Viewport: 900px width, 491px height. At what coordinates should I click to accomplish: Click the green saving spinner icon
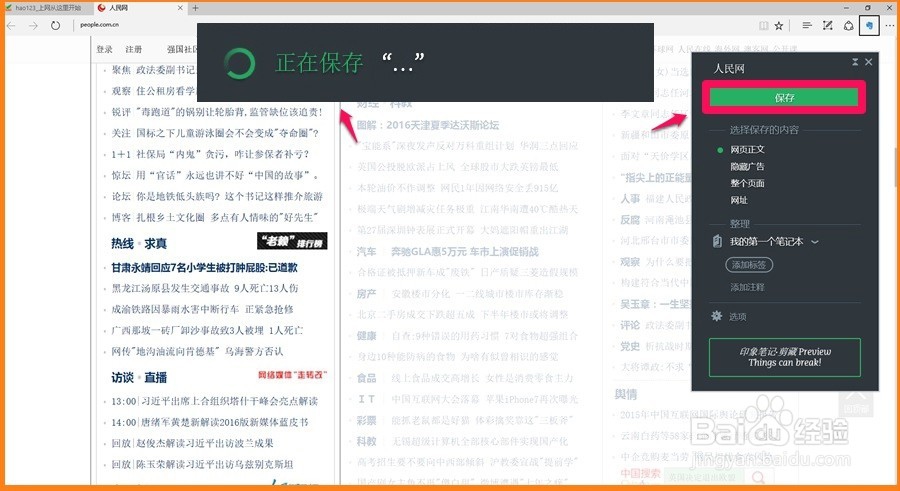(239, 63)
